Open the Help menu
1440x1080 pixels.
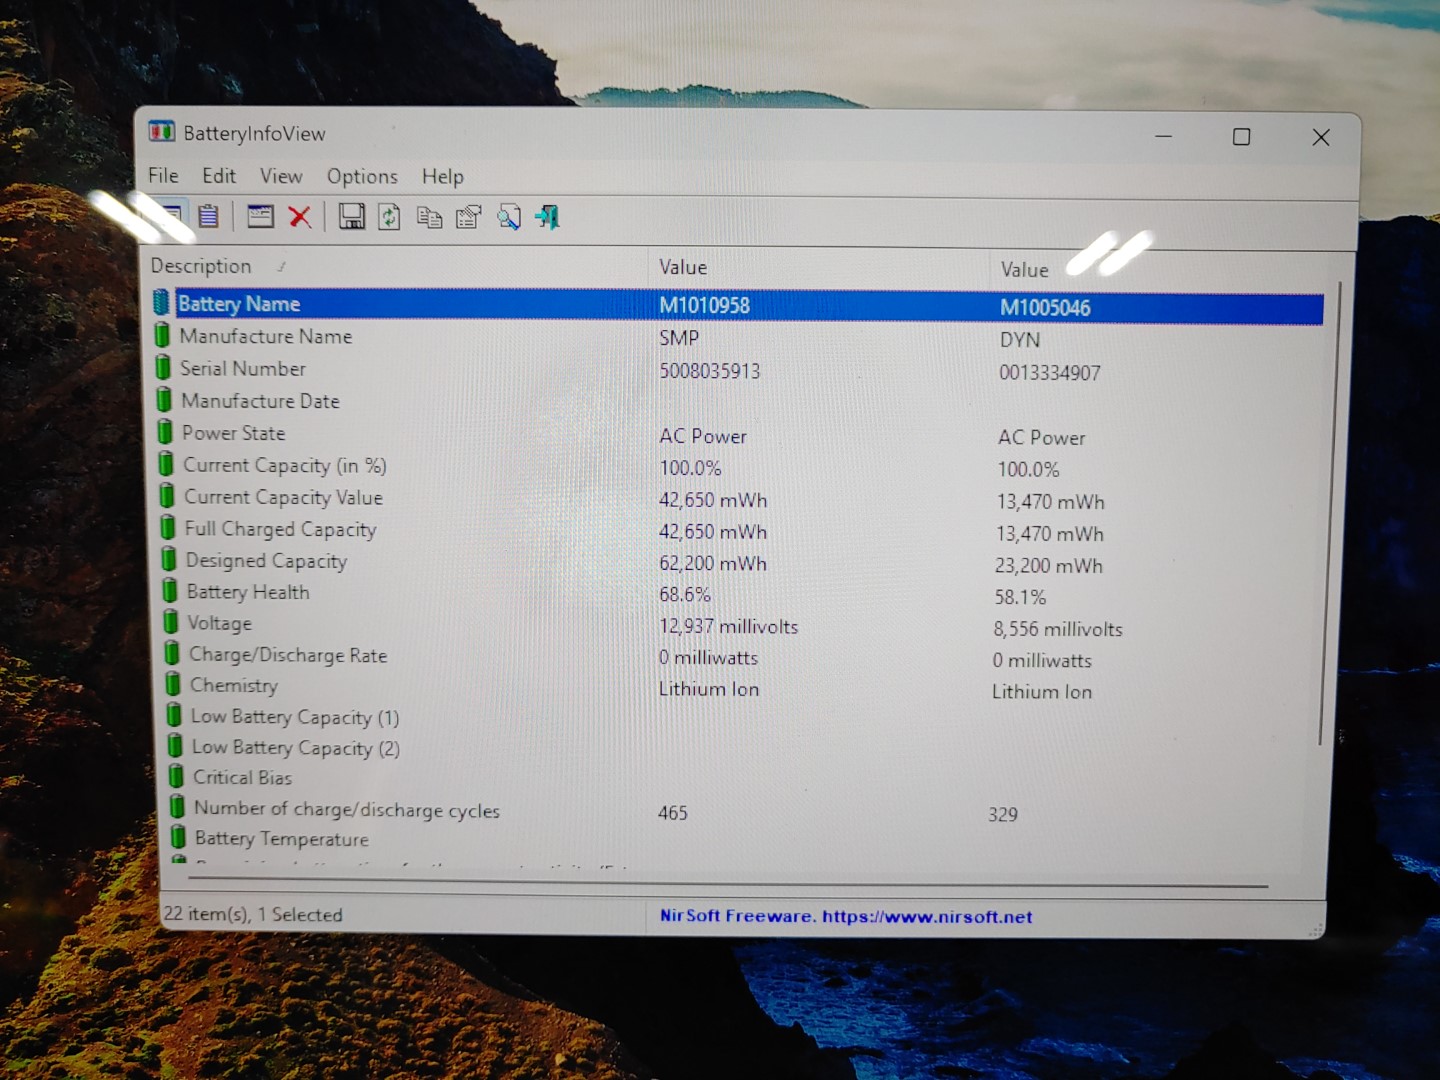pos(442,176)
